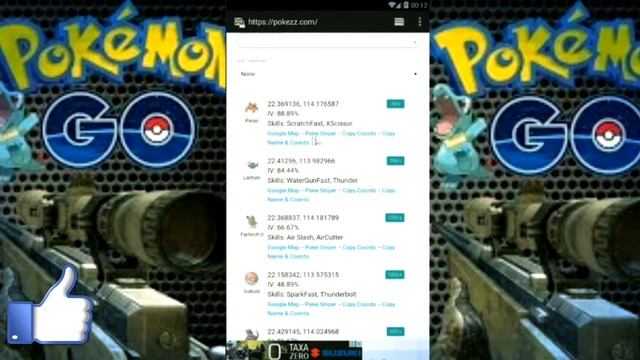640x360 pixels.
Task: Tap the cellular signal status icon
Action: click(398, 5)
